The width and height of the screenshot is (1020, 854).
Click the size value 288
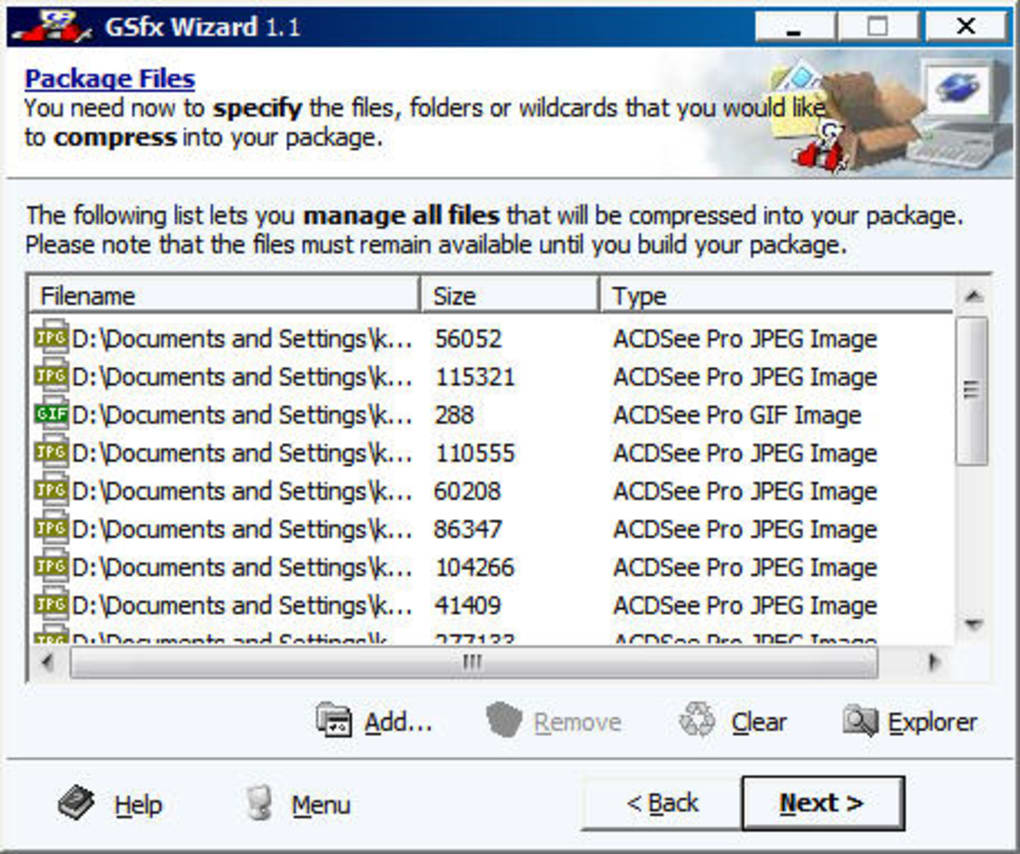454,414
